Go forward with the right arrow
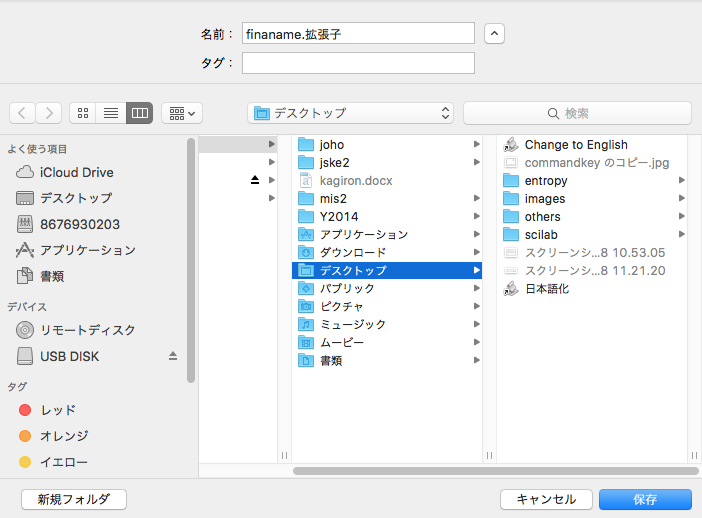This screenshot has width=702, height=518. click(x=48, y=113)
